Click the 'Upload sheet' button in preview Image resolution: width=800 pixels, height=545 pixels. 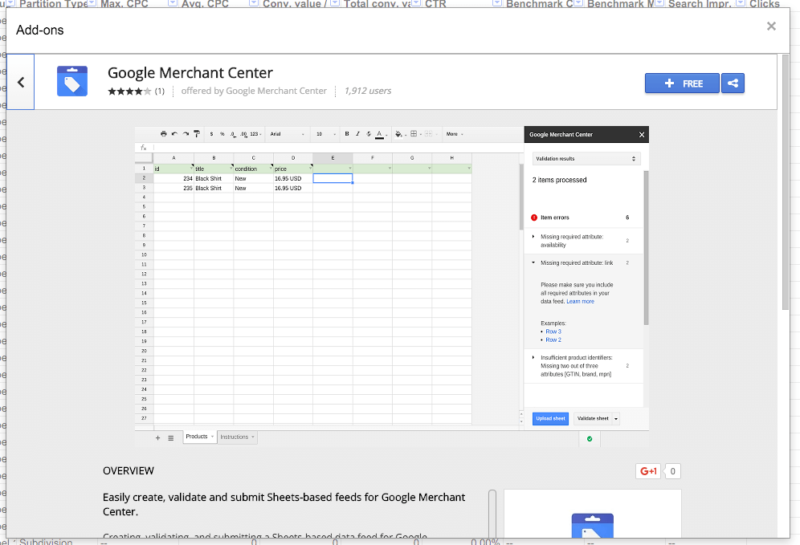pos(551,418)
